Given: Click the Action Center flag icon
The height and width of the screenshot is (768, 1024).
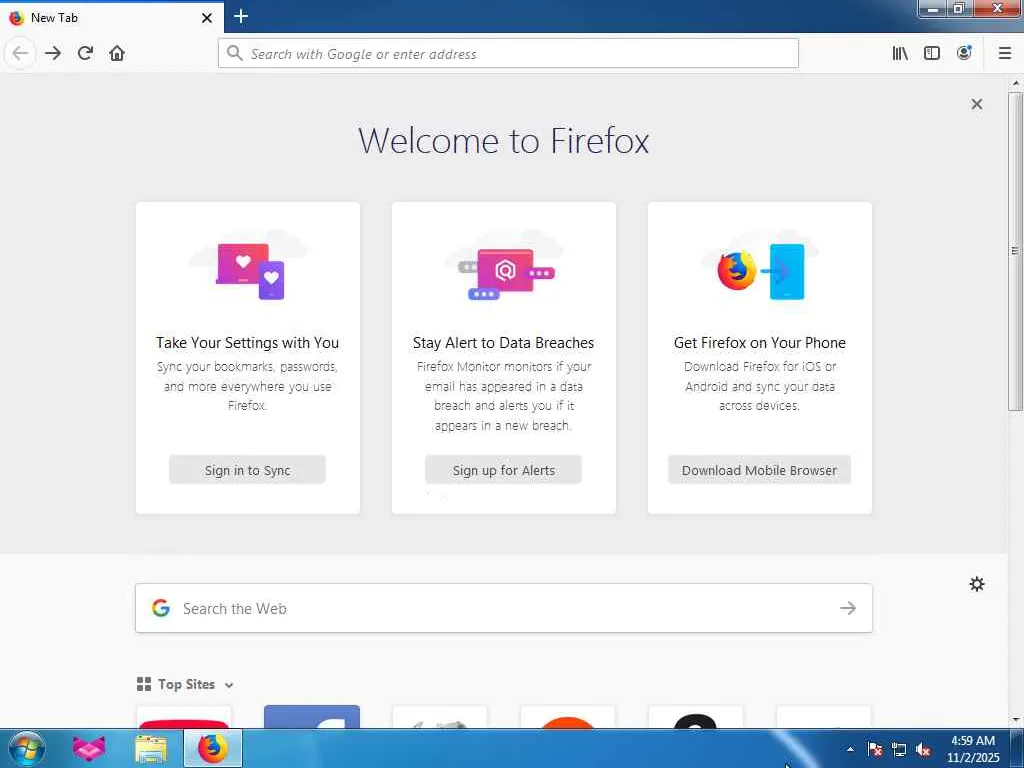Looking at the screenshot, I should tap(875, 749).
